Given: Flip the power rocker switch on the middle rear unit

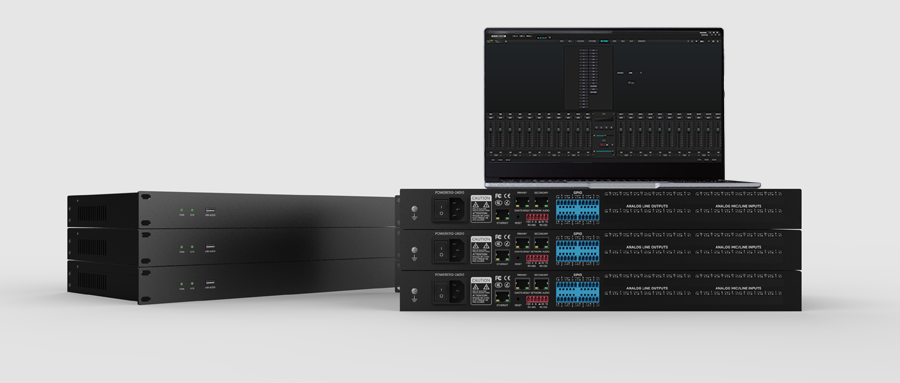Looking at the screenshot, I should 441,250.
